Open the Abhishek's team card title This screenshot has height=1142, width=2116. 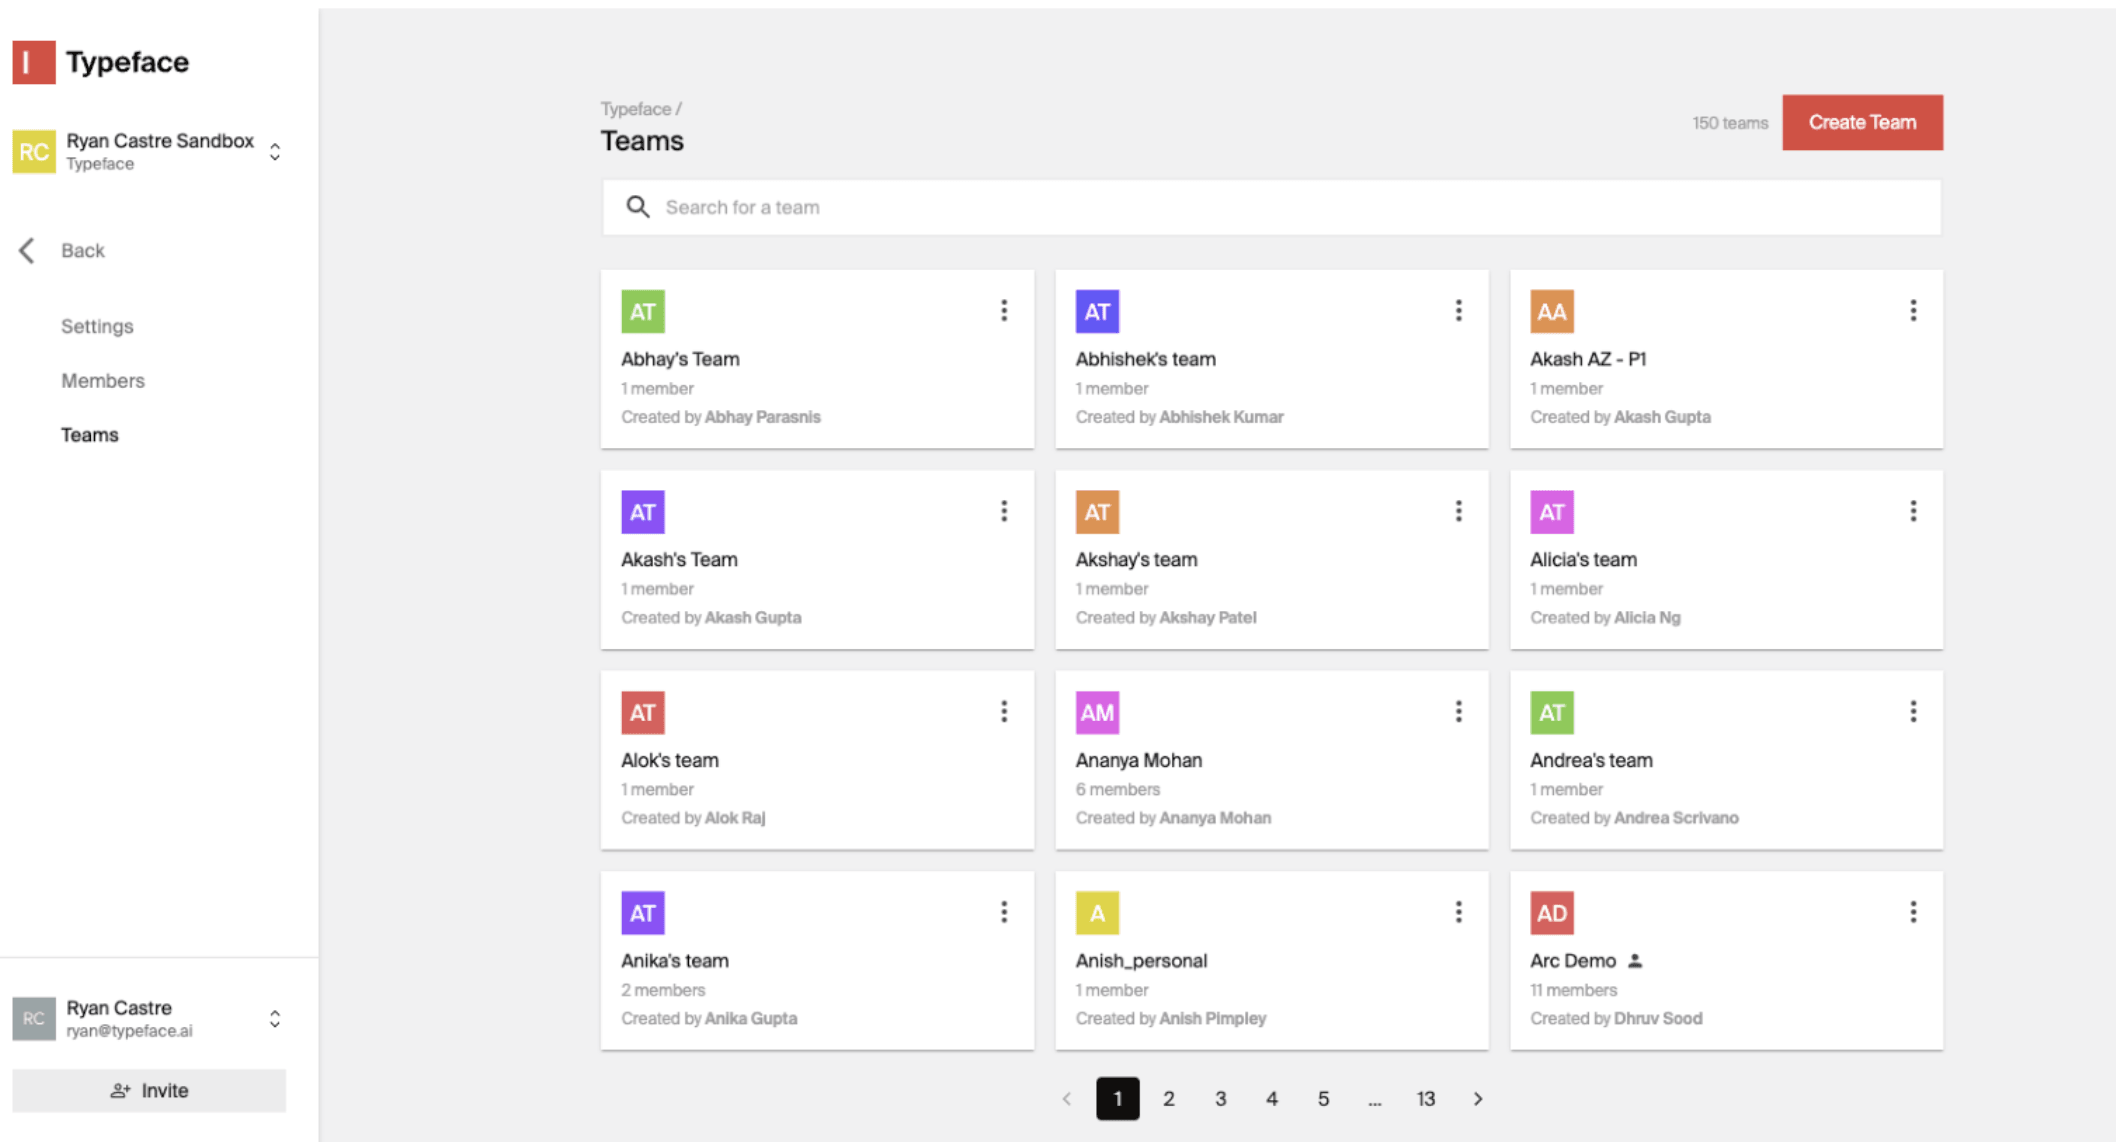pos(1145,359)
